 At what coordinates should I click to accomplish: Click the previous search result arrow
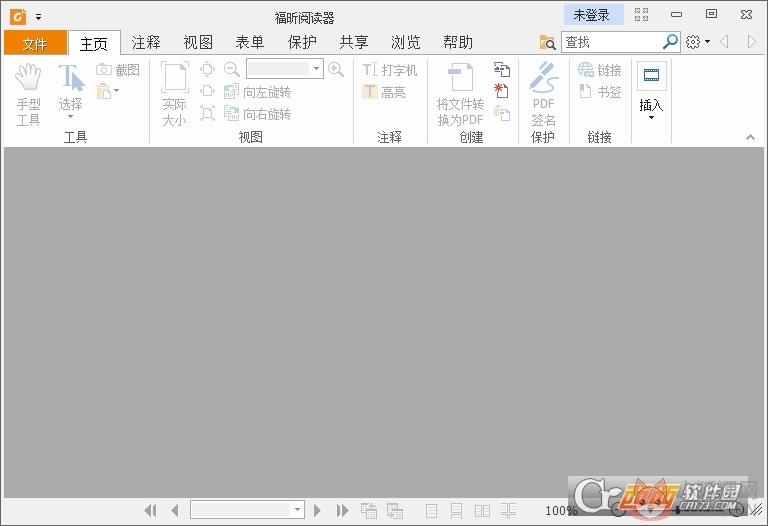tap(725, 42)
